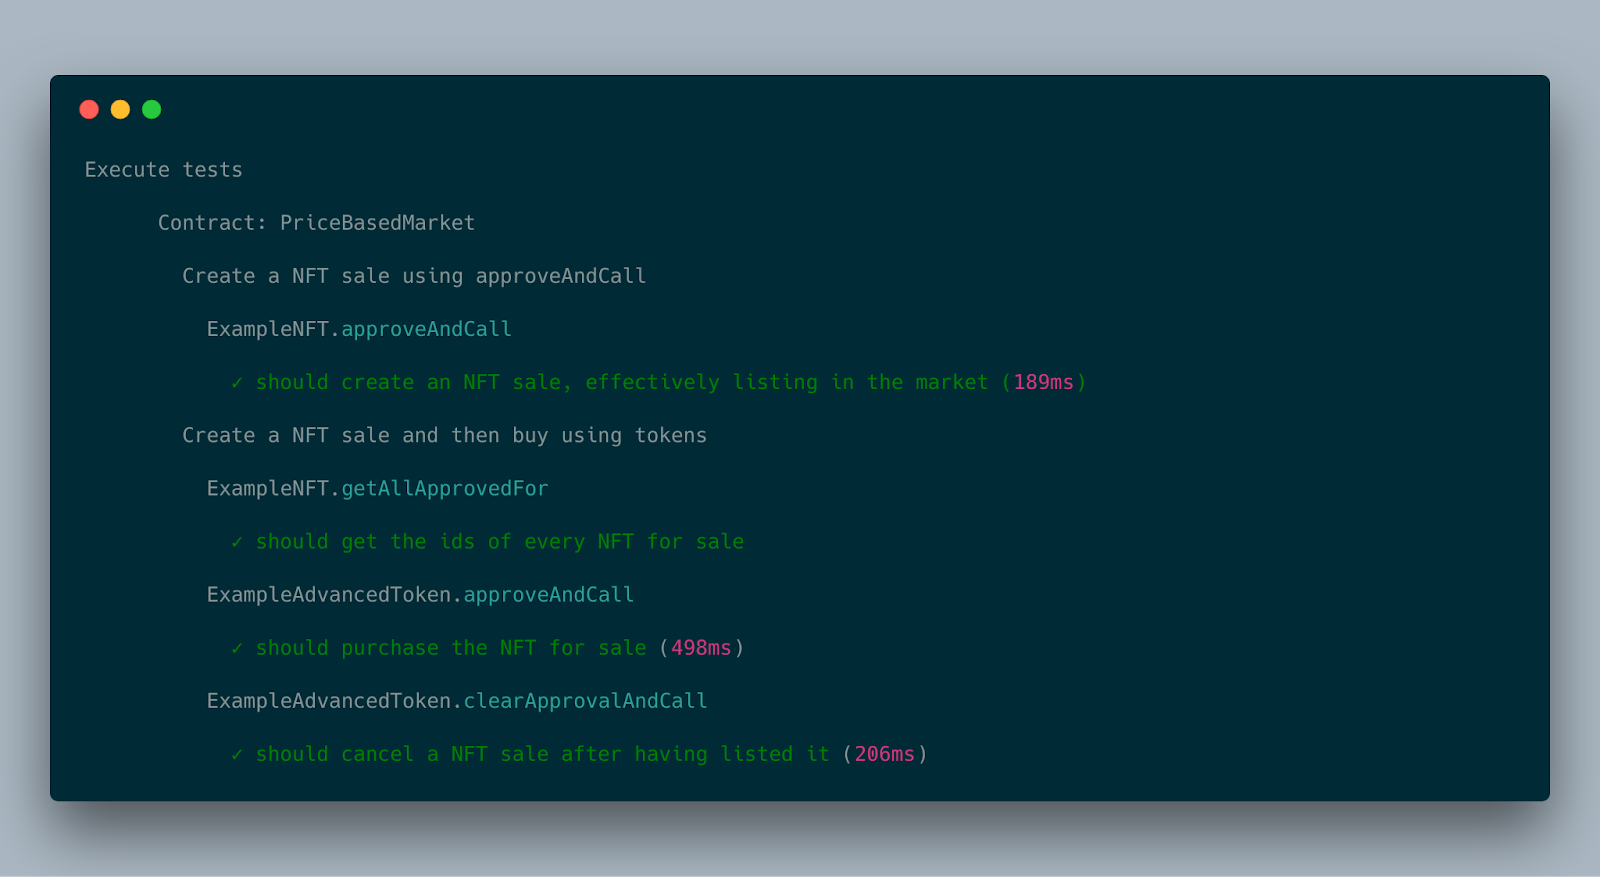Viewport: 1600px width, 878px height.
Task: Select the 'Contract: PriceBasedMarket' line
Action: (x=316, y=223)
